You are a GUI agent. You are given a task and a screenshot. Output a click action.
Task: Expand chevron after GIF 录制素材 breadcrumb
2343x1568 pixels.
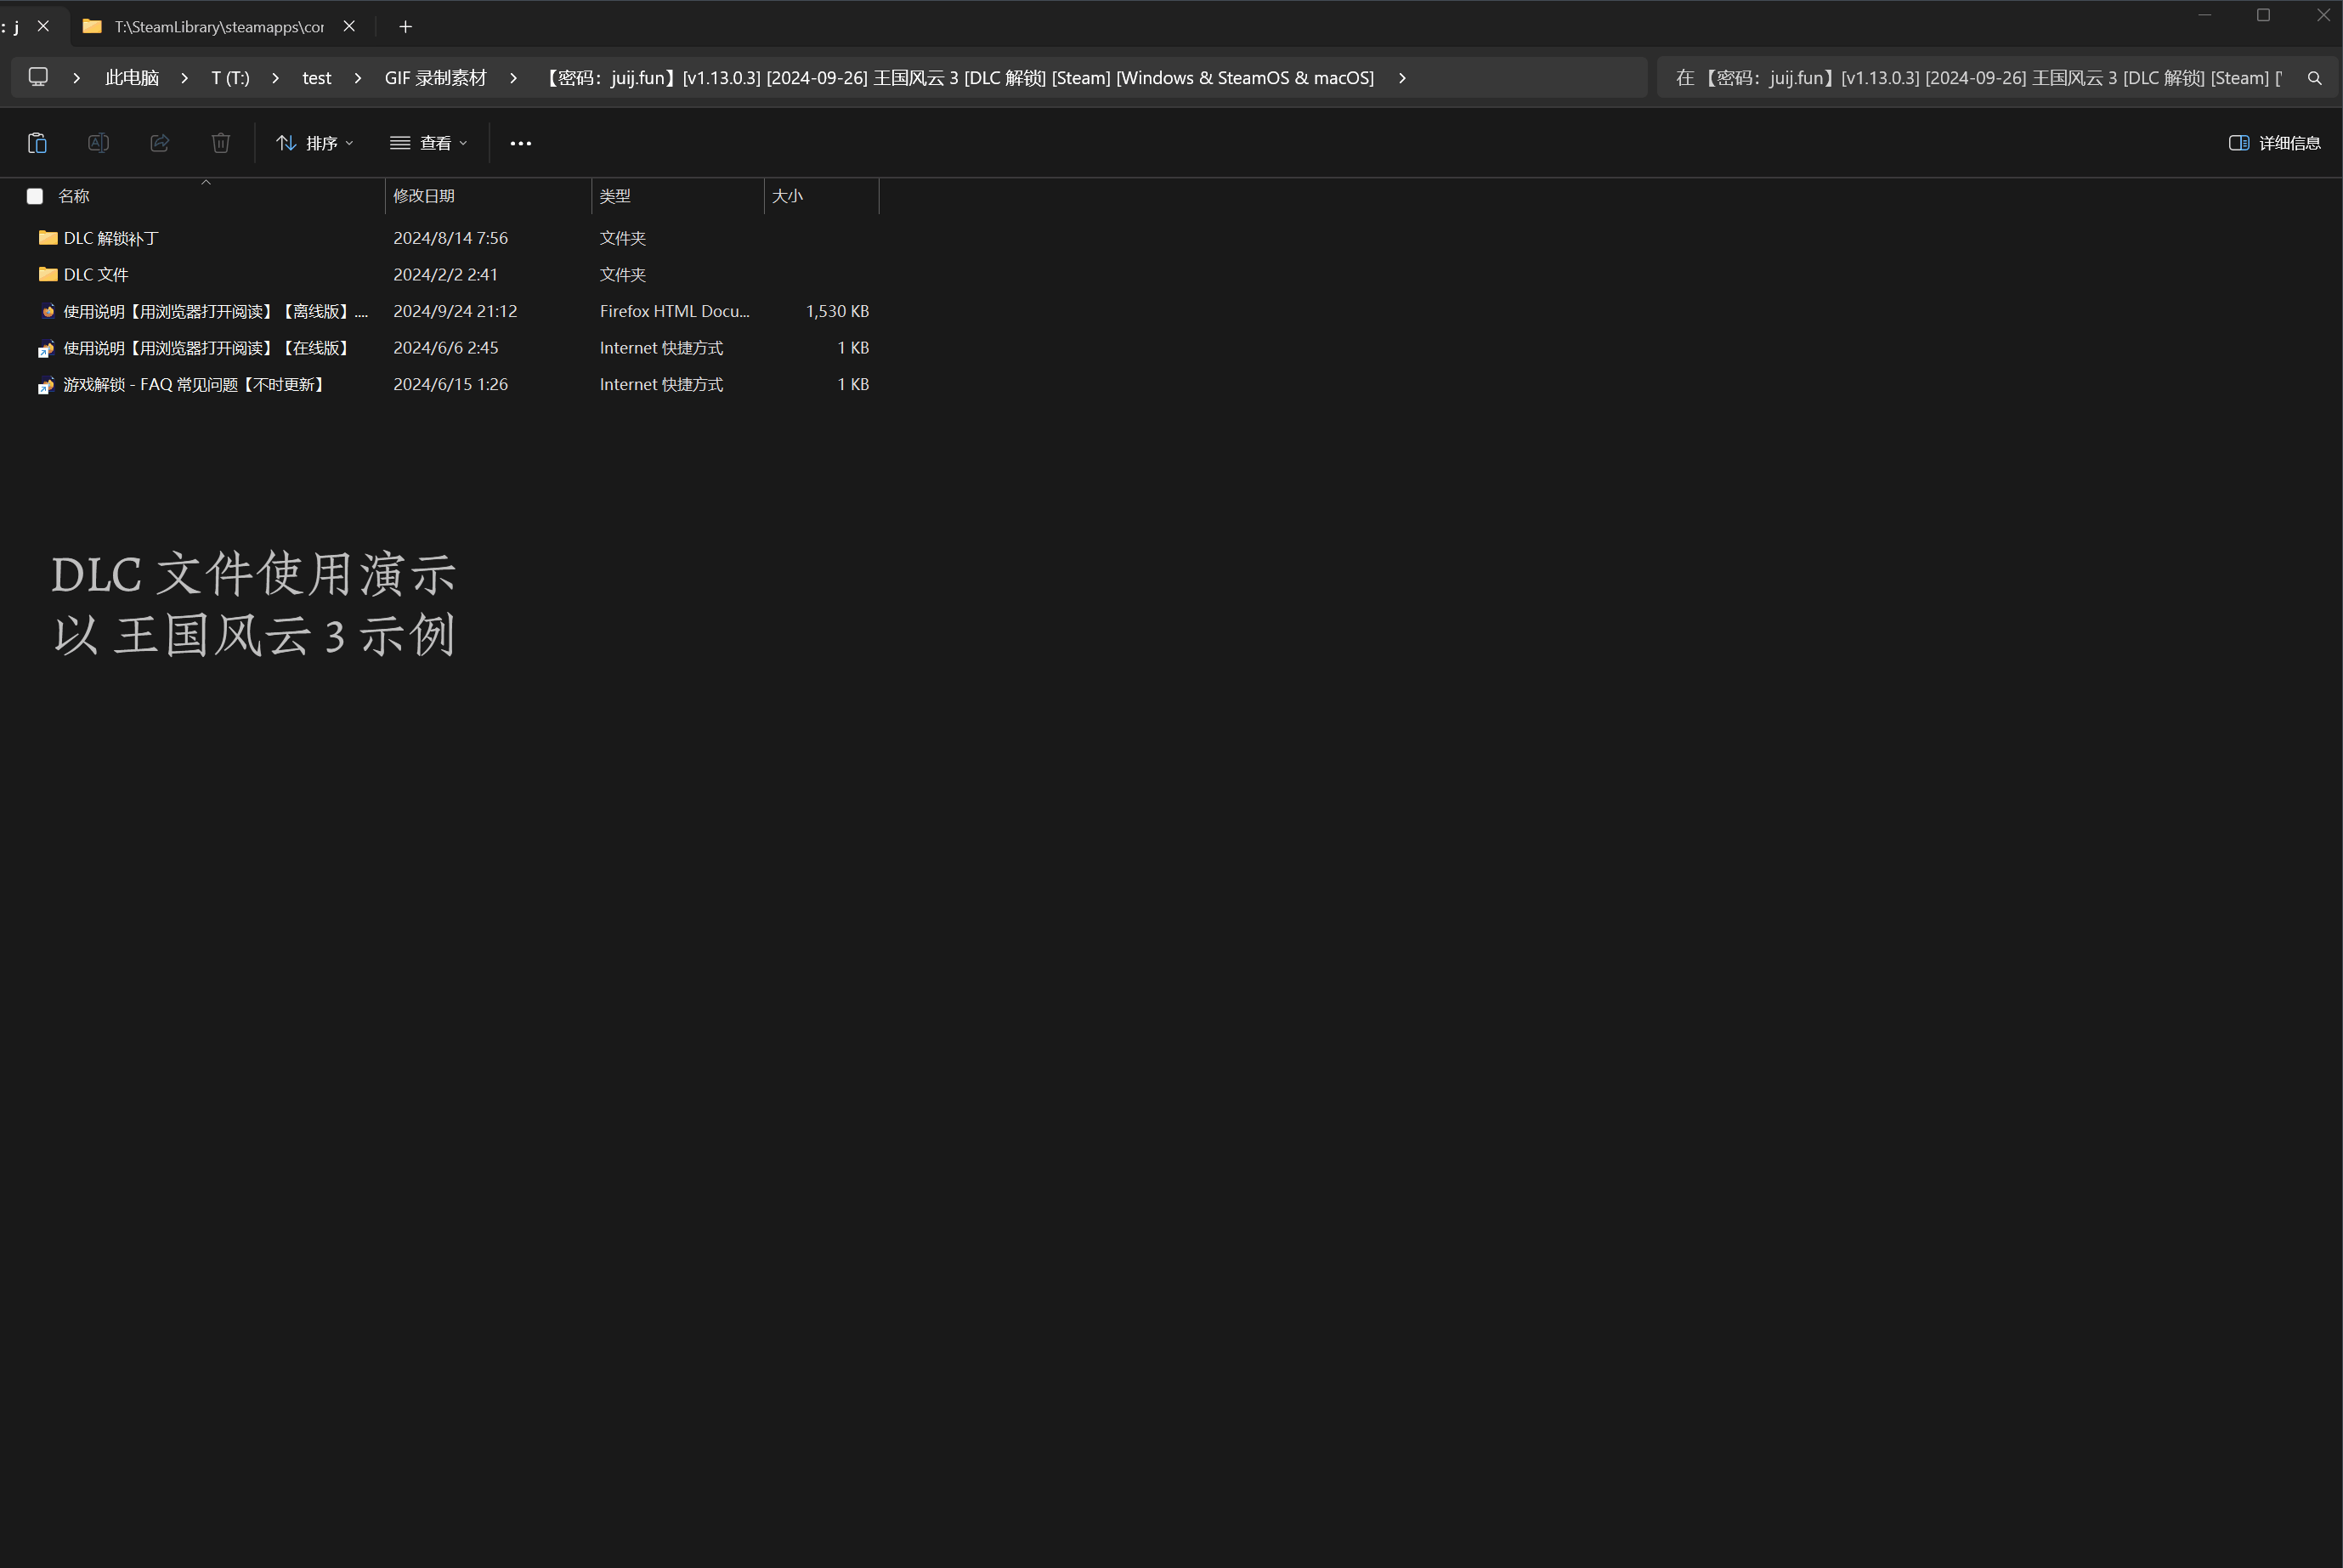(514, 78)
